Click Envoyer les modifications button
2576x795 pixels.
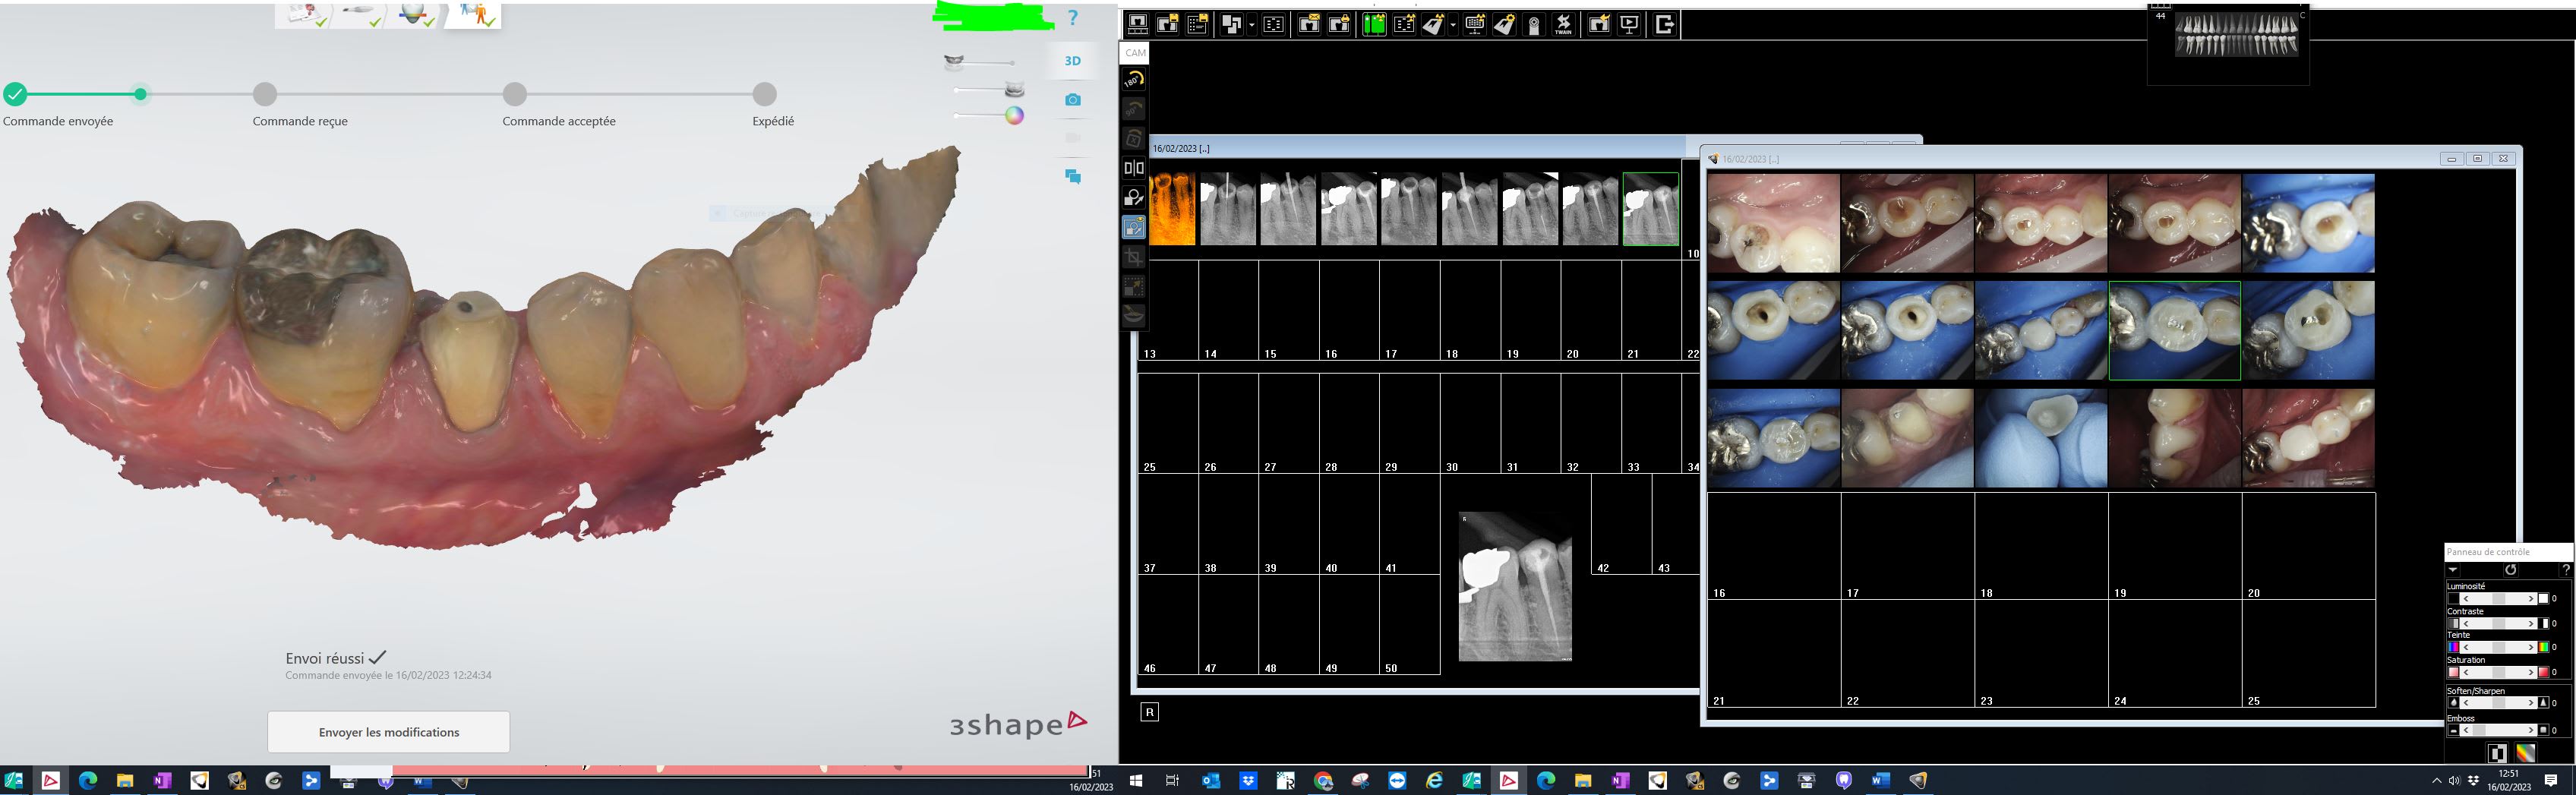click(388, 732)
